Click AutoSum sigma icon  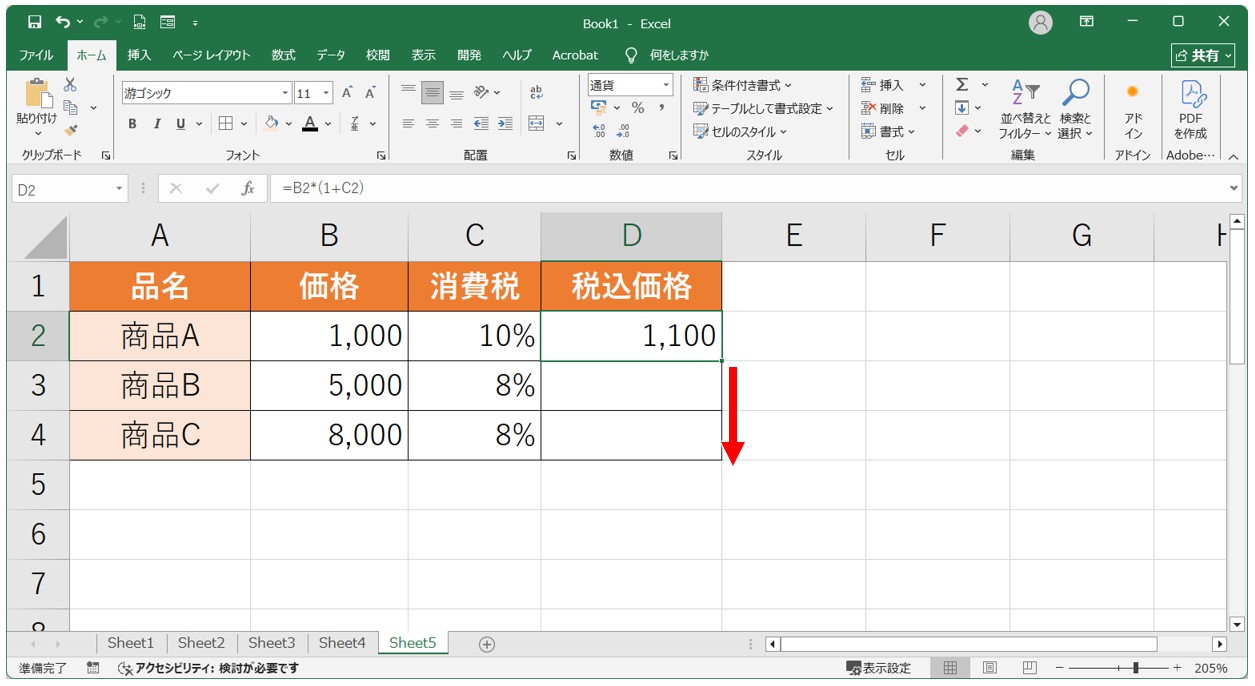point(962,85)
